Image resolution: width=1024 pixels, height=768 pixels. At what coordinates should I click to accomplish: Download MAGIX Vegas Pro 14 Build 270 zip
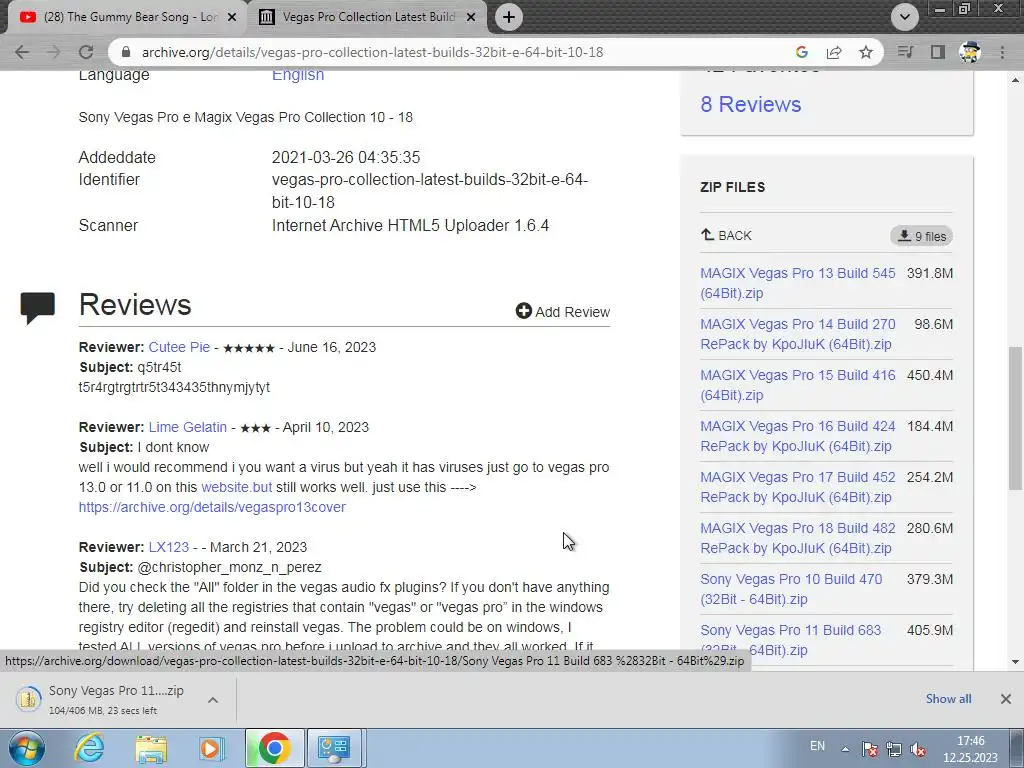coord(797,334)
